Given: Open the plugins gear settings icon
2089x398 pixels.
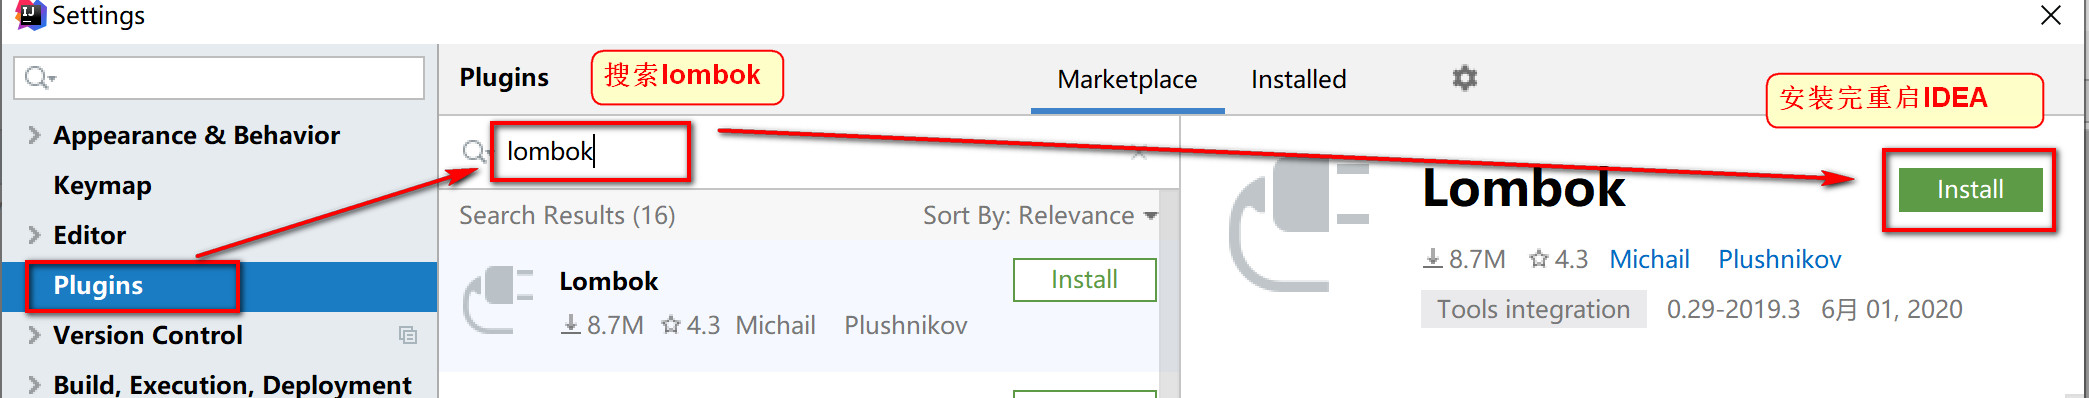Looking at the screenshot, I should pyautogui.click(x=1464, y=78).
